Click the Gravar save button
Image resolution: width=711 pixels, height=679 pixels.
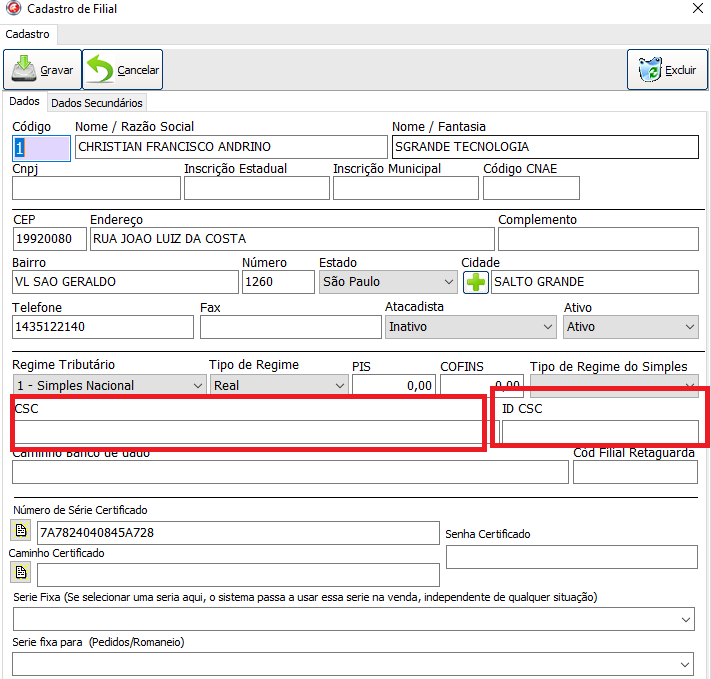tap(42, 70)
